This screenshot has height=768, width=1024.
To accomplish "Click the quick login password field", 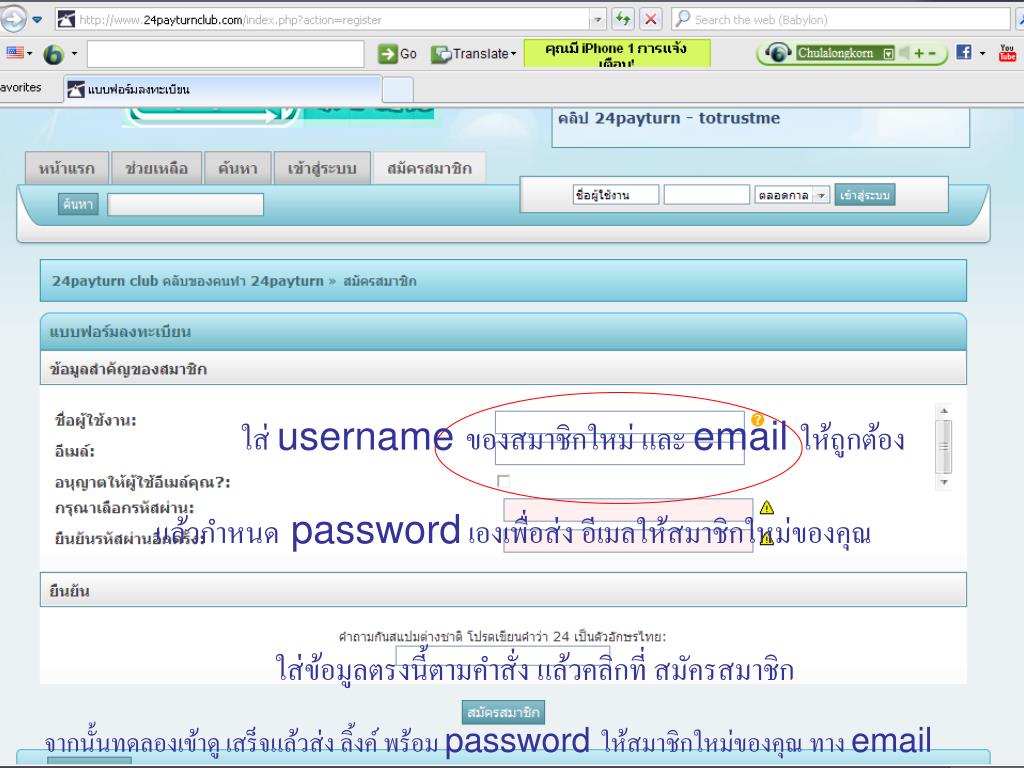I will coord(707,195).
